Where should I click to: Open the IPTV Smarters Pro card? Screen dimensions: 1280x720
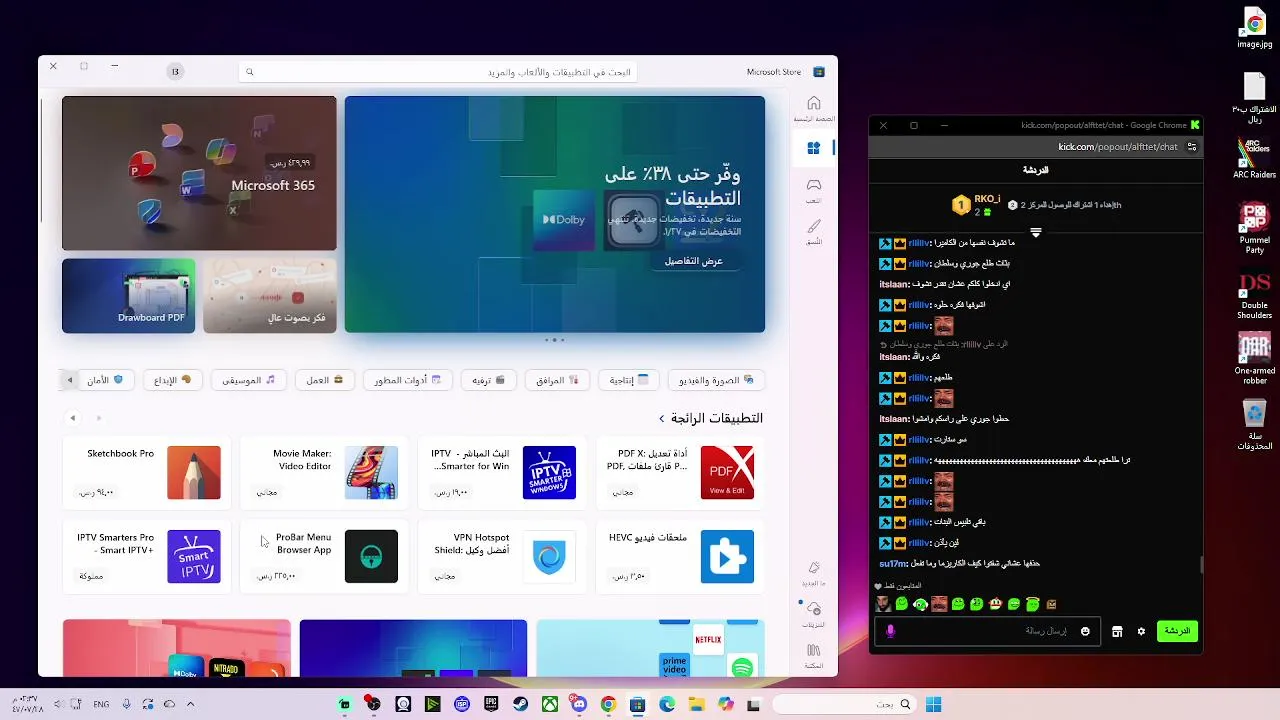(x=146, y=556)
